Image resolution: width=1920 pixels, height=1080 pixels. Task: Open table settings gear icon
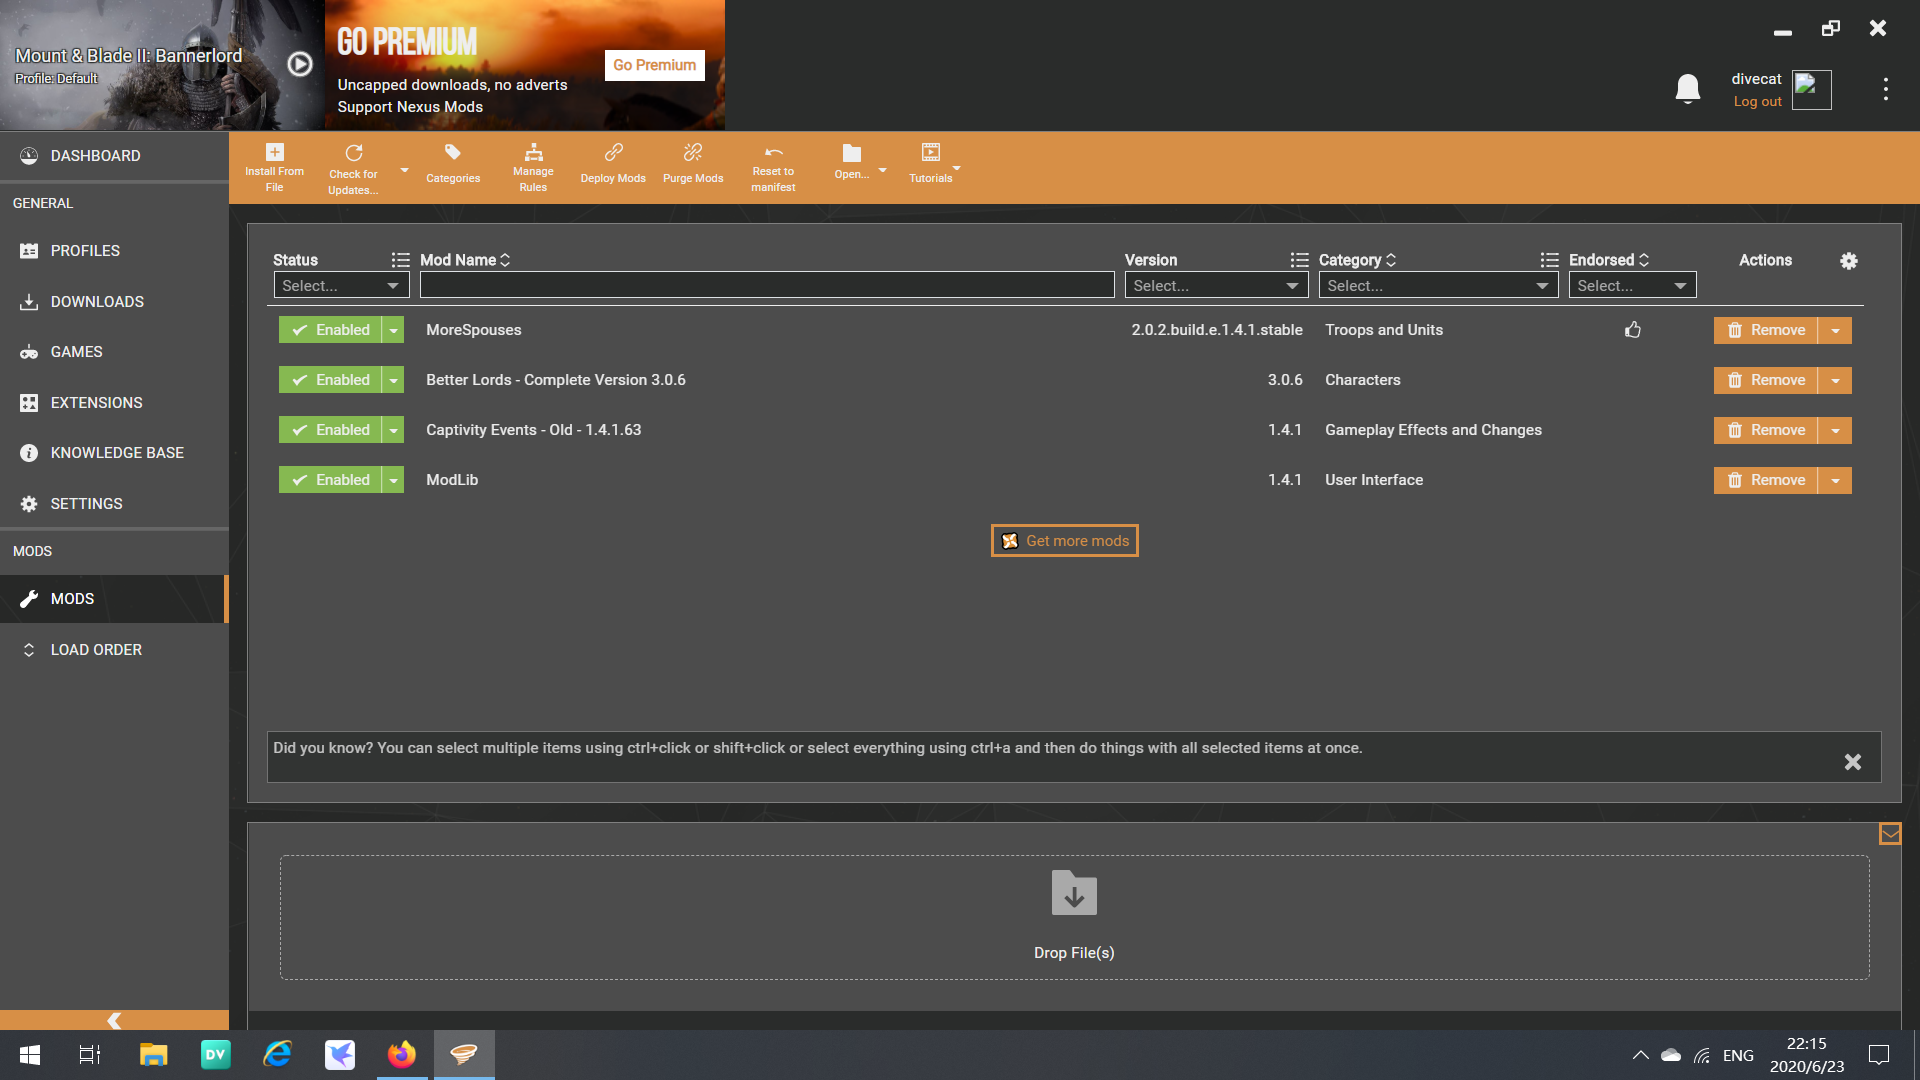pyautogui.click(x=1849, y=261)
